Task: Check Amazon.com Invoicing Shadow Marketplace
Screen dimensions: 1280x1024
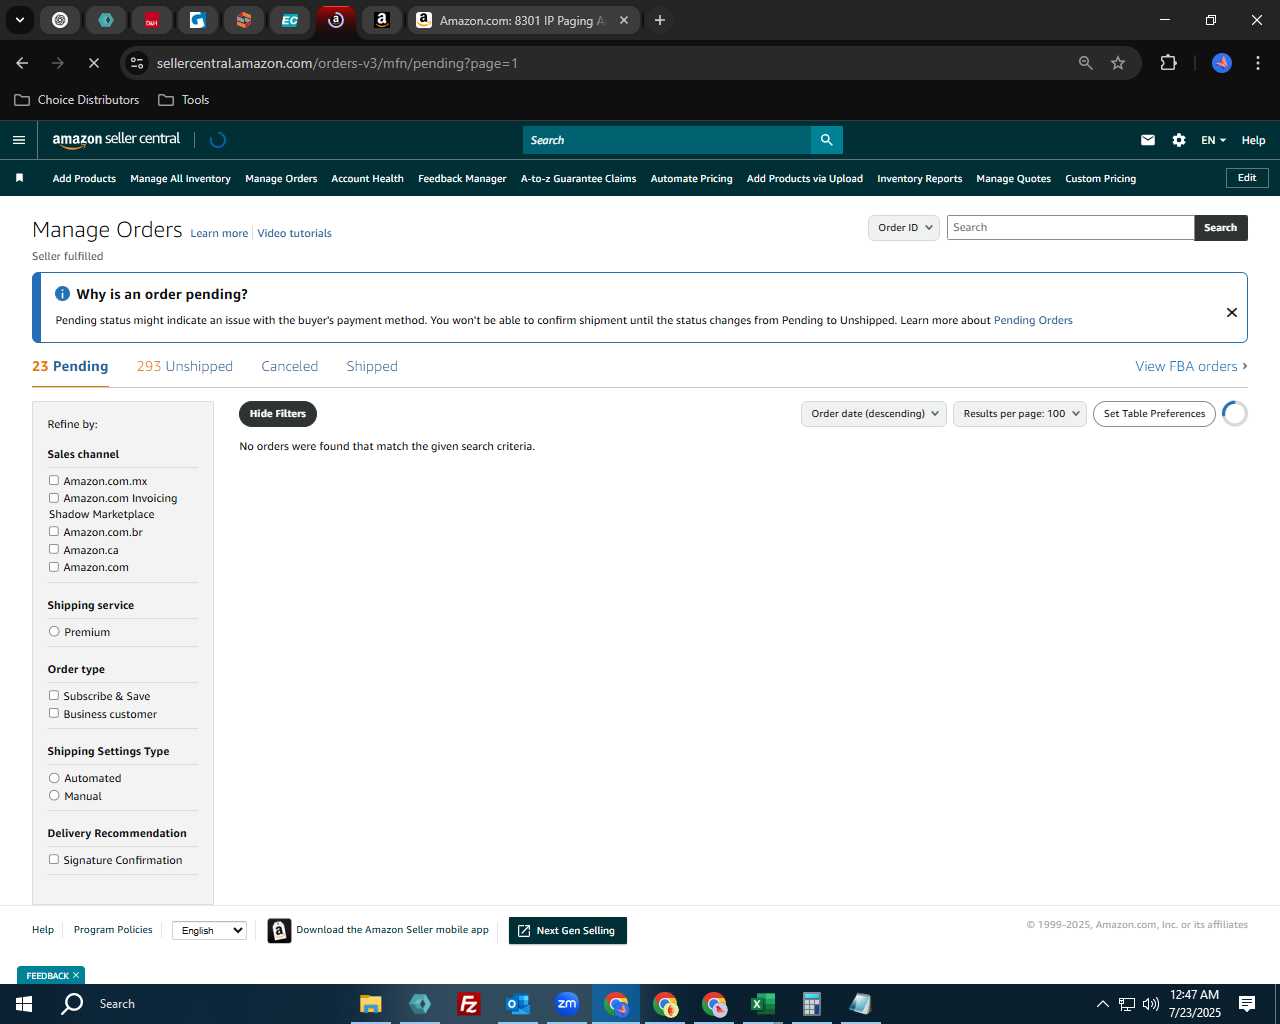Action: click(x=54, y=498)
